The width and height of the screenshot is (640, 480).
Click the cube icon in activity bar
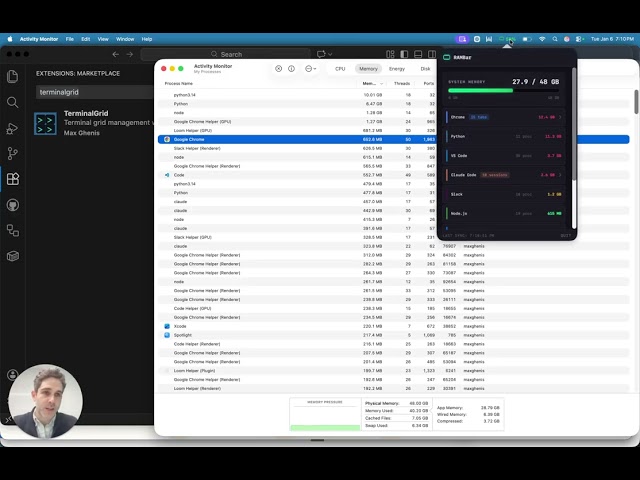(13, 256)
